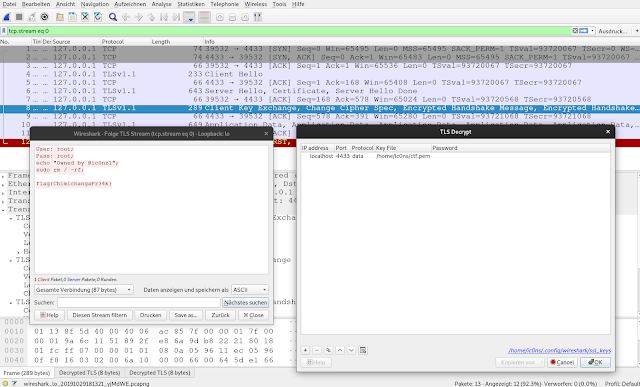This screenshot has height=387, width=640.
Task: Toggle auto-scroll during live capture icon
Action: 189,17
